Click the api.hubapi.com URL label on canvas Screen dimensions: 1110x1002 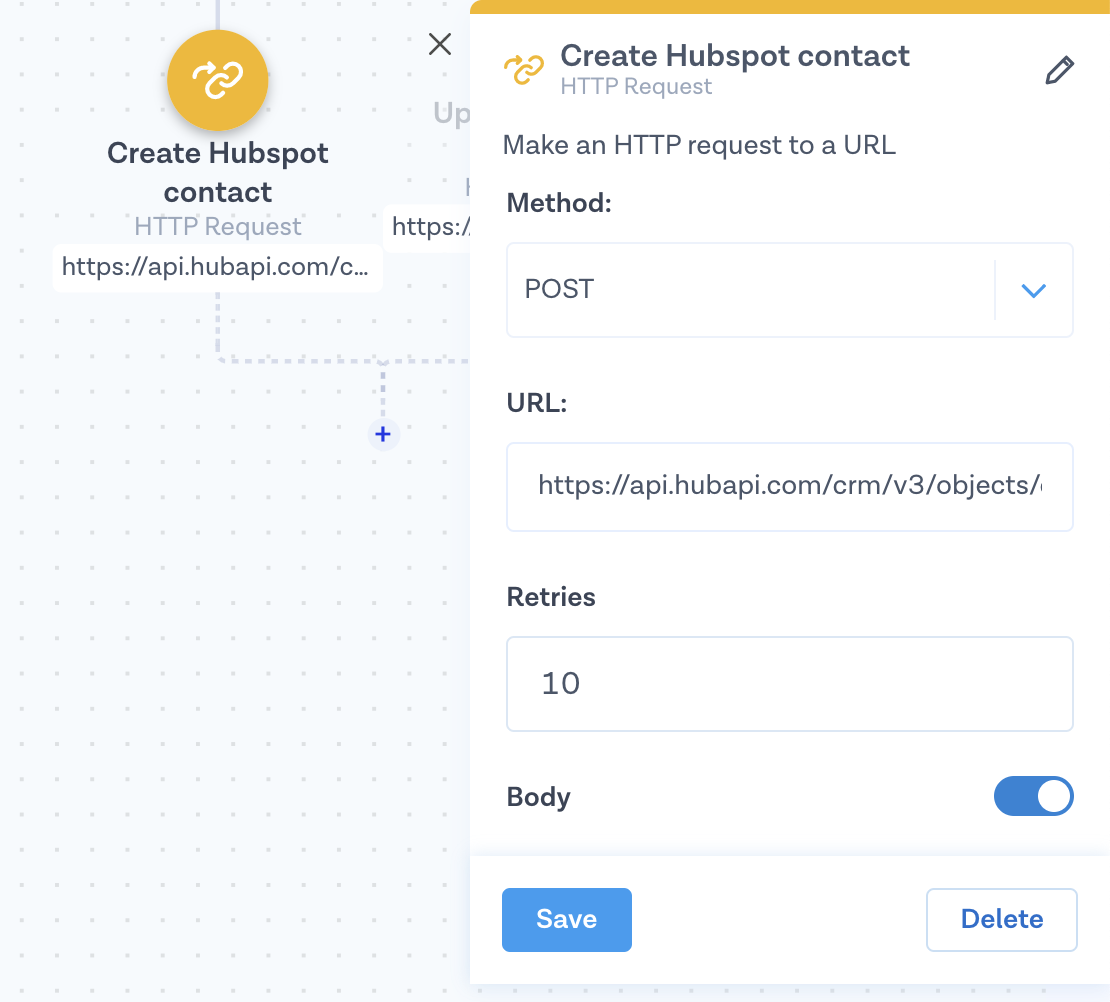point(217,267)
